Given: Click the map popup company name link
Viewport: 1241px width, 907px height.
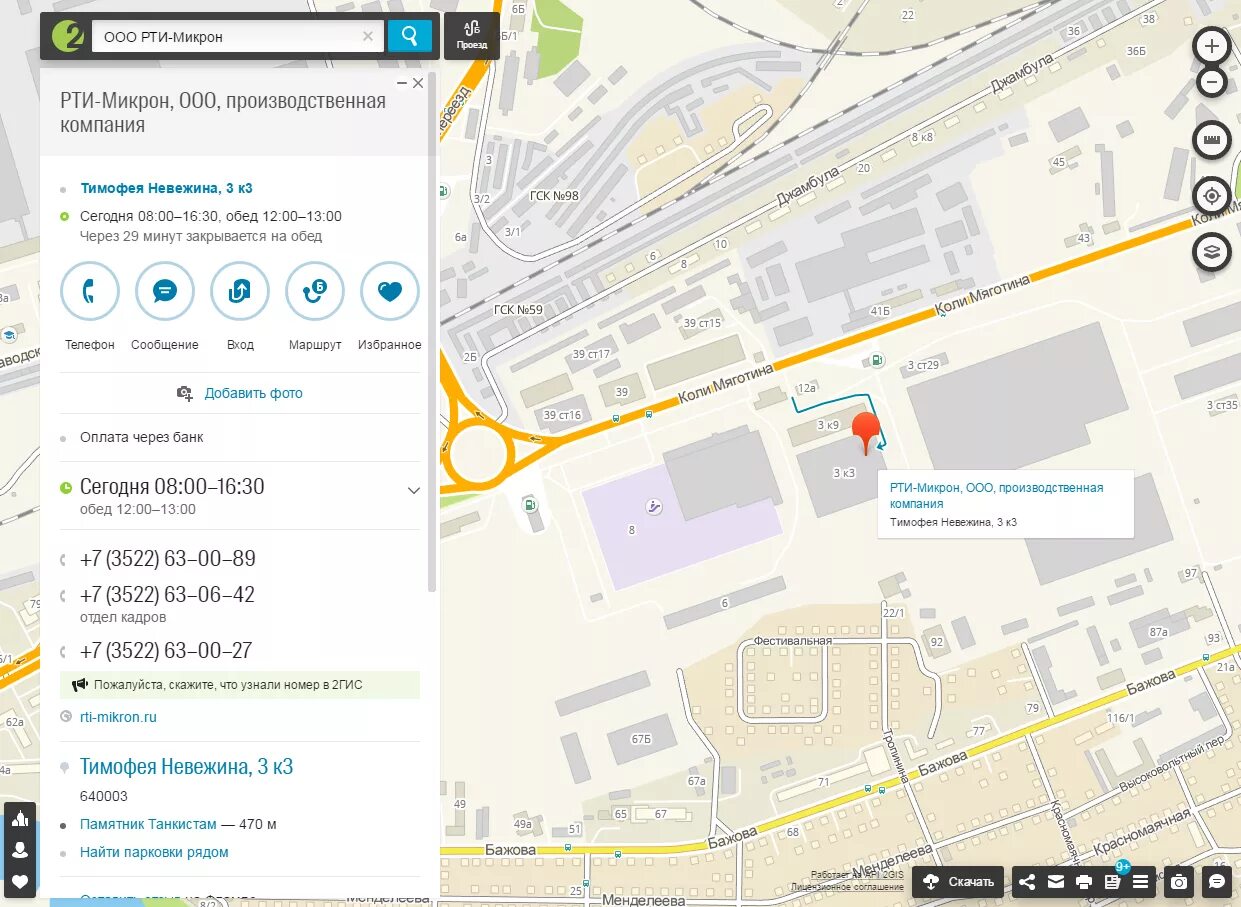Looking at the screenshot, I should (x=996, y=495).
